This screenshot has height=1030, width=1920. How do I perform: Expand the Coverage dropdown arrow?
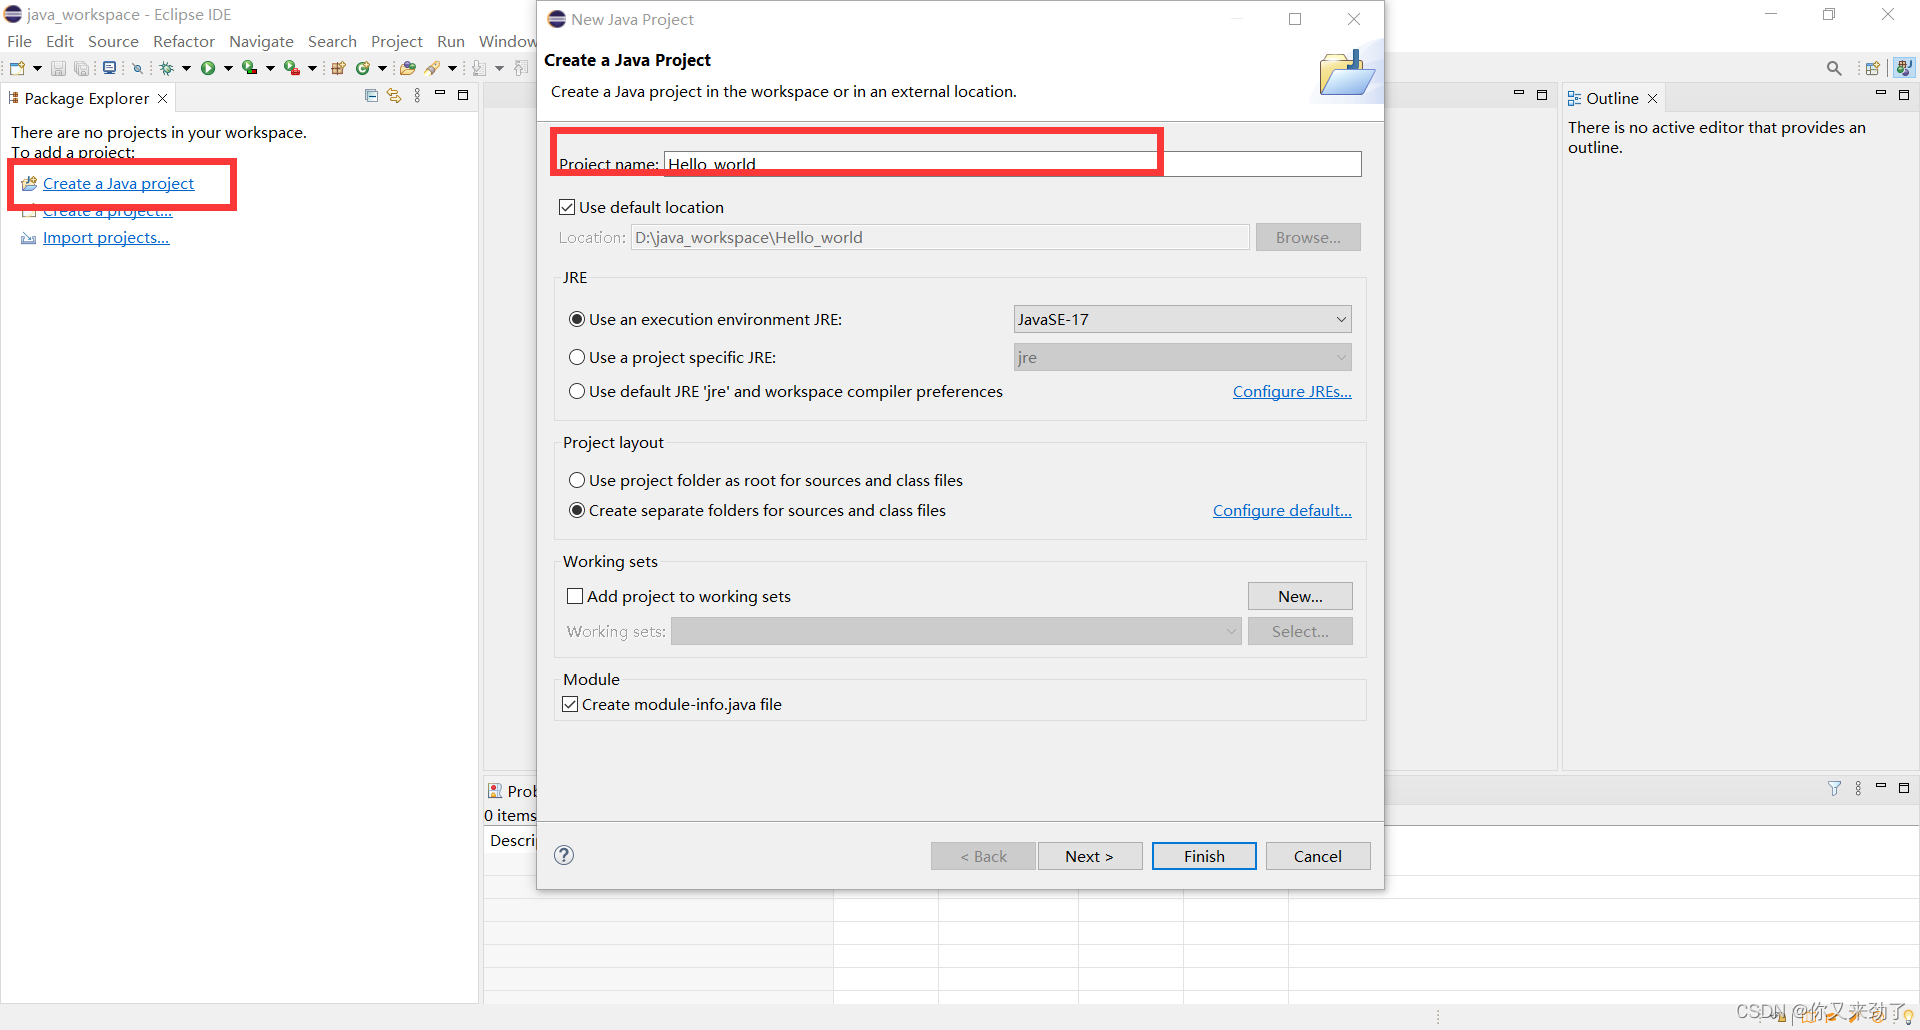[x=270, y=68]
